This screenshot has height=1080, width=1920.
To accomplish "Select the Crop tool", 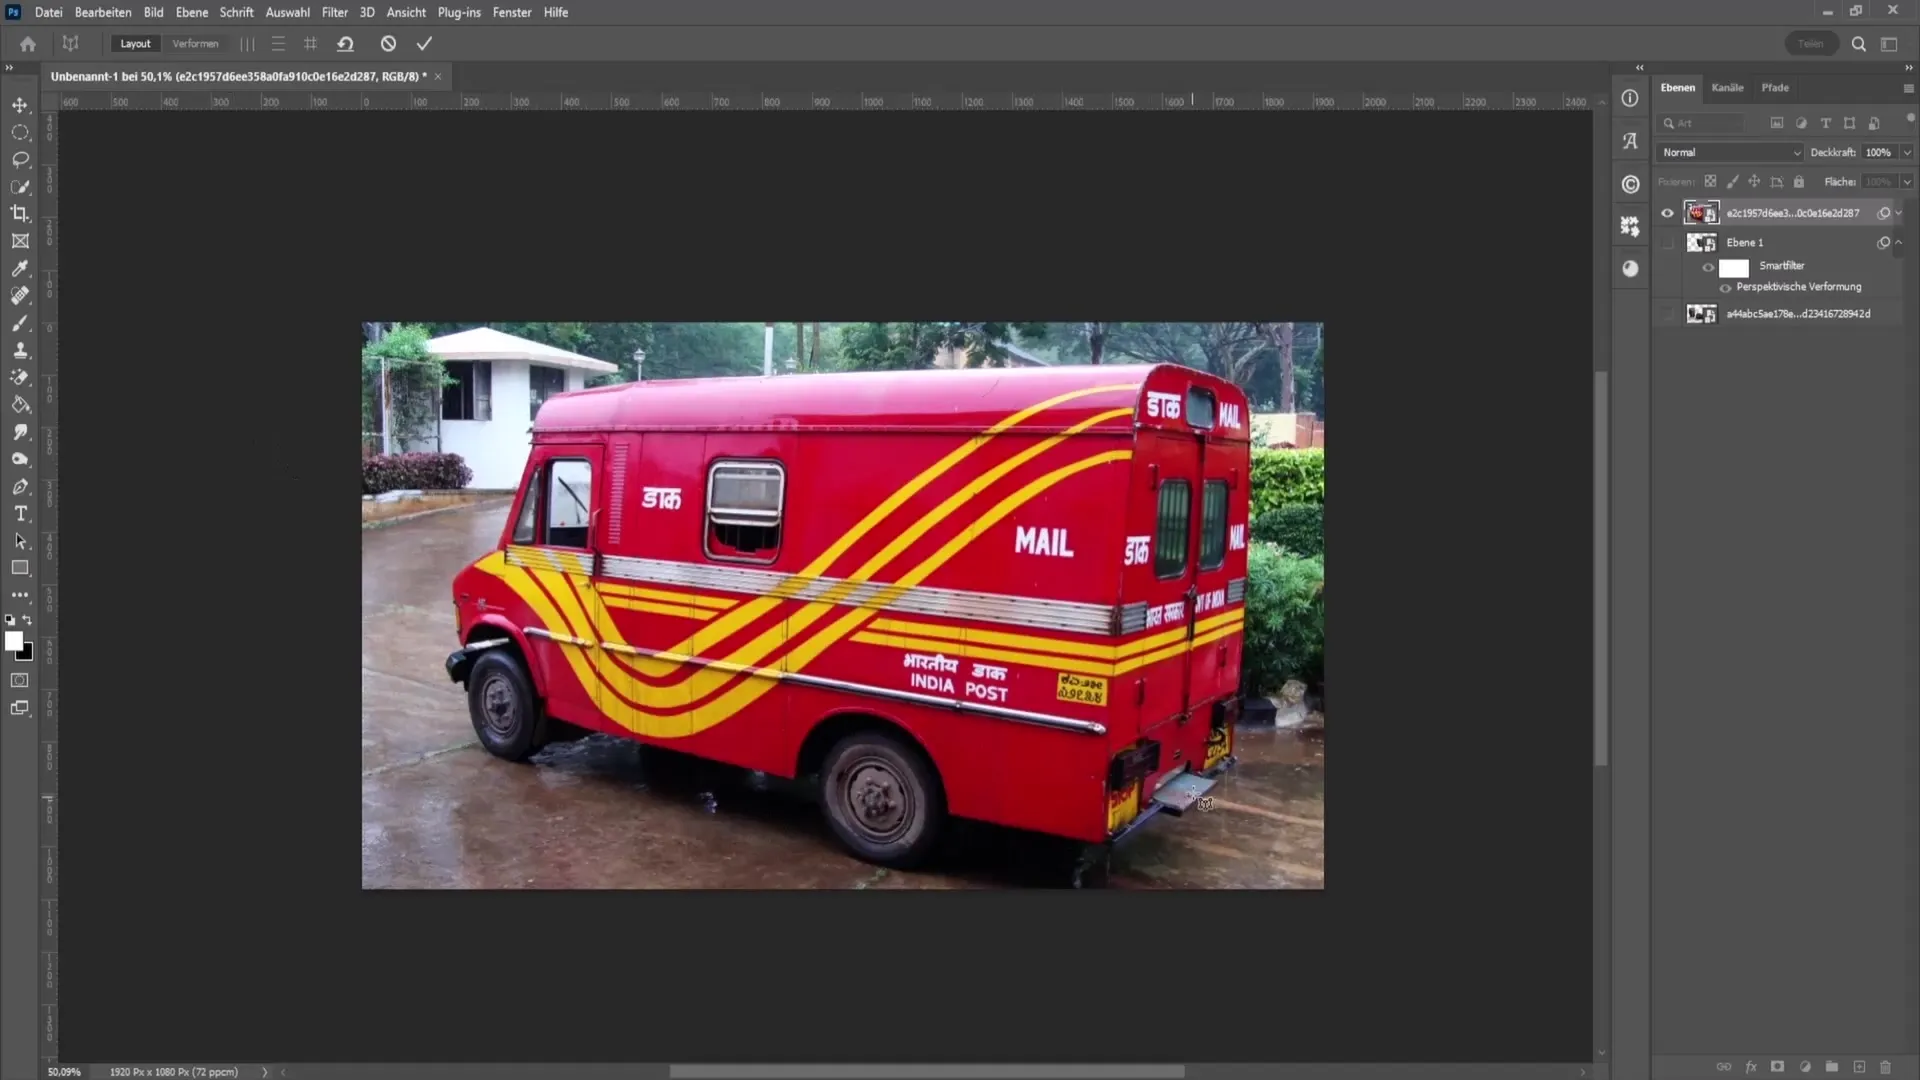I will tap(20, 213).
